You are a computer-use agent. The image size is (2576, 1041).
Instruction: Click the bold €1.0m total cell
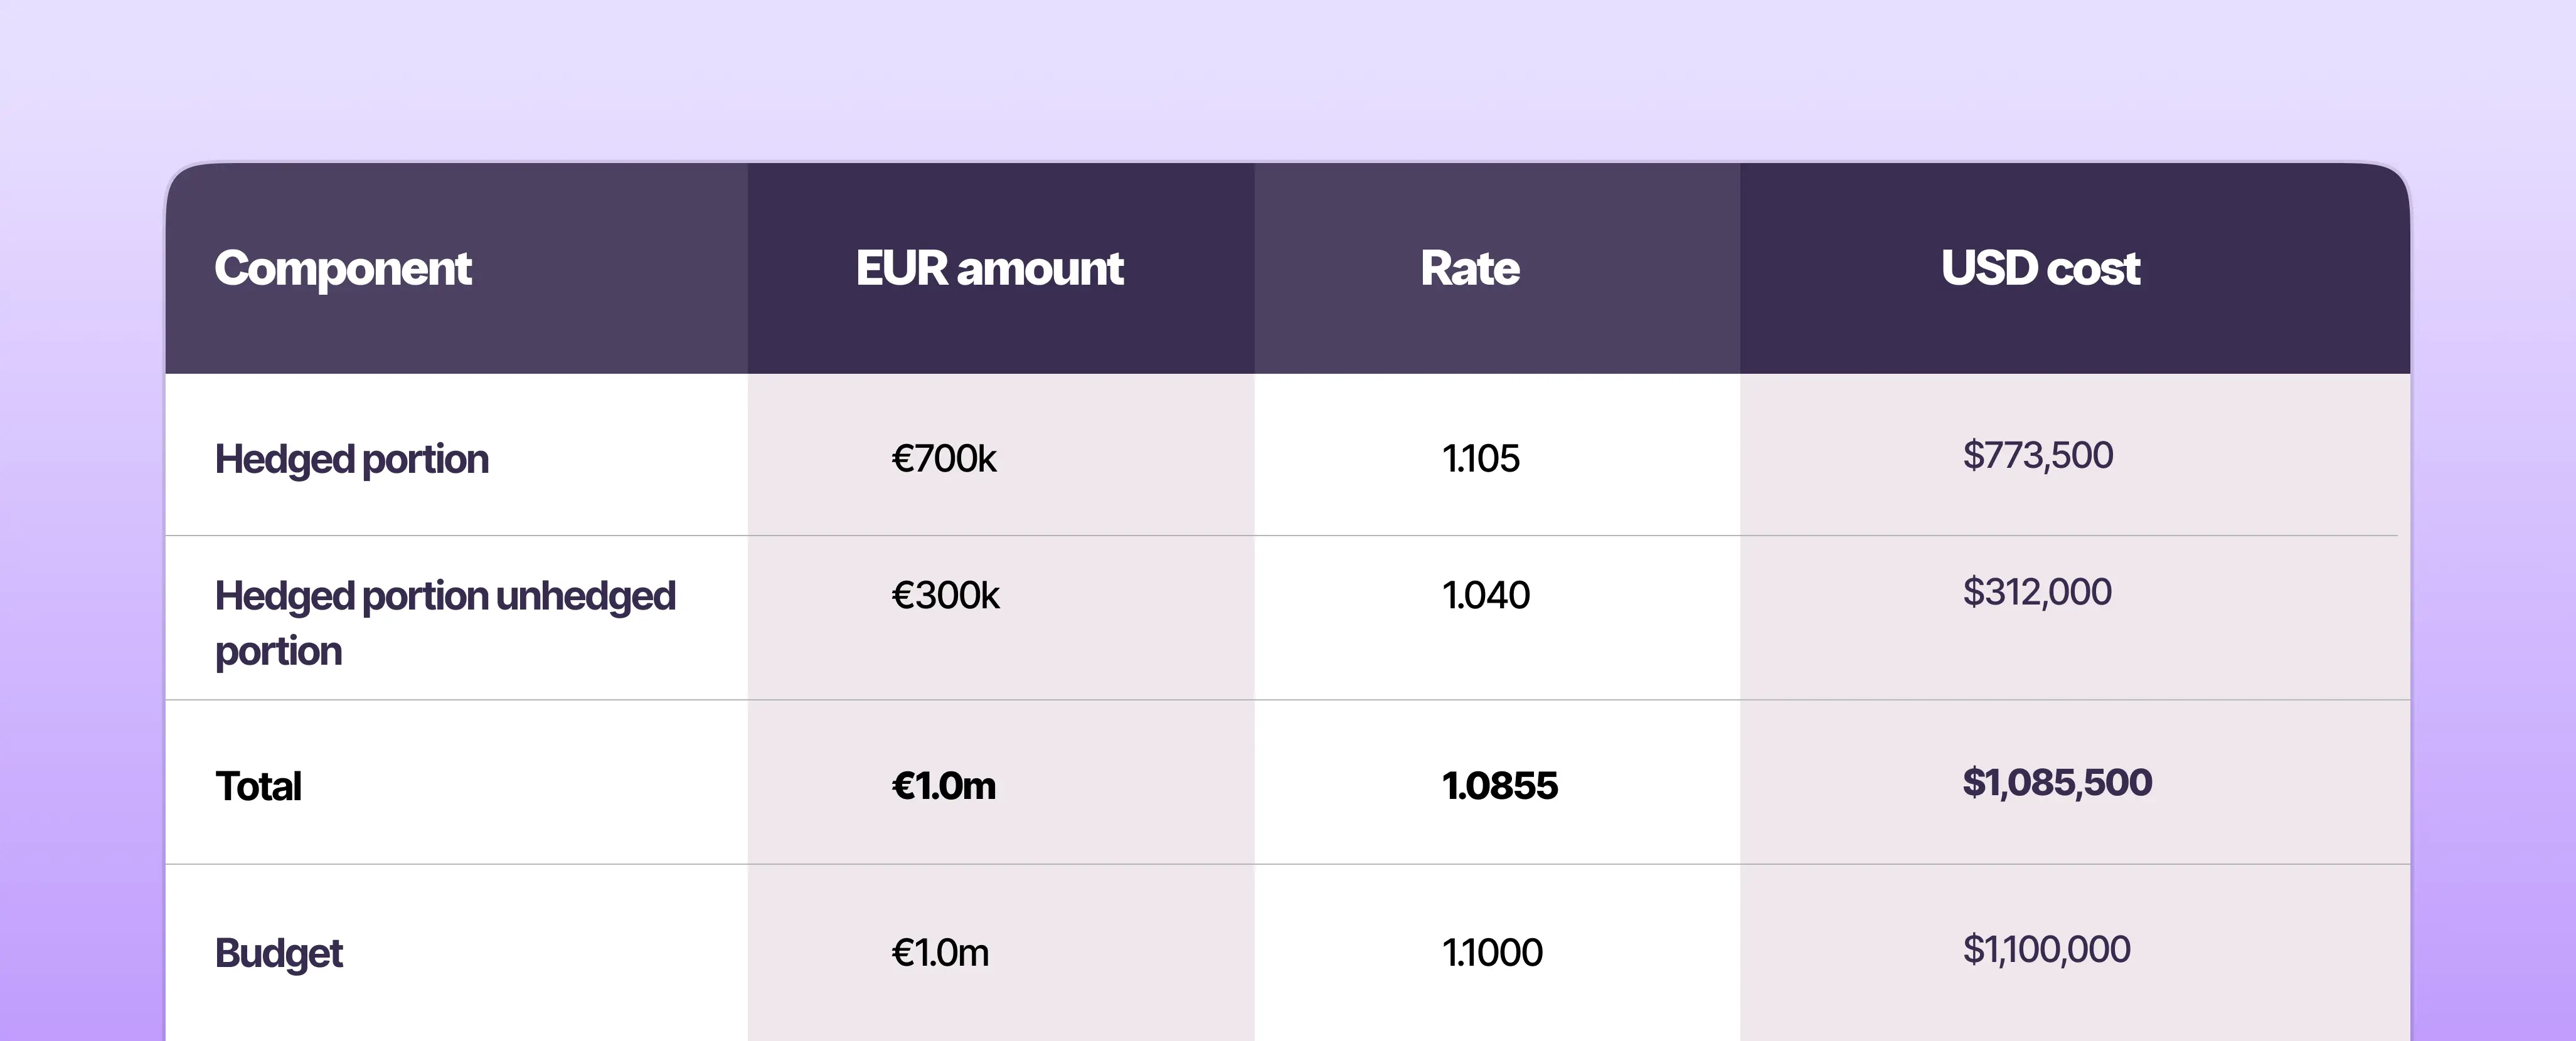pos(943,785)
